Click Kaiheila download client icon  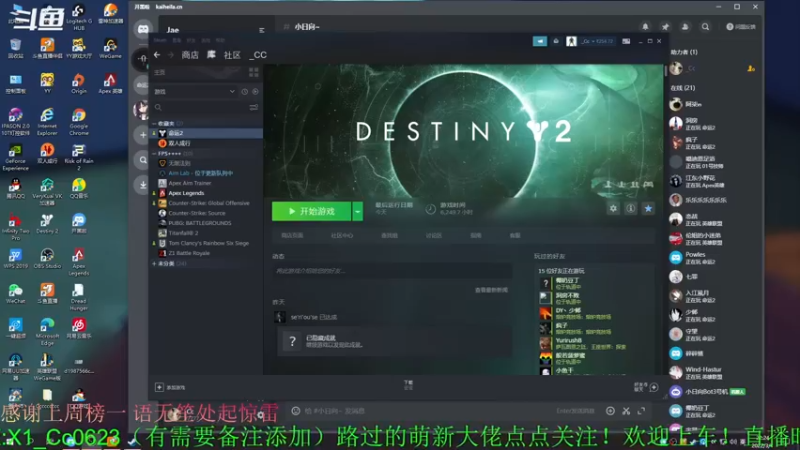click(143, 185)
